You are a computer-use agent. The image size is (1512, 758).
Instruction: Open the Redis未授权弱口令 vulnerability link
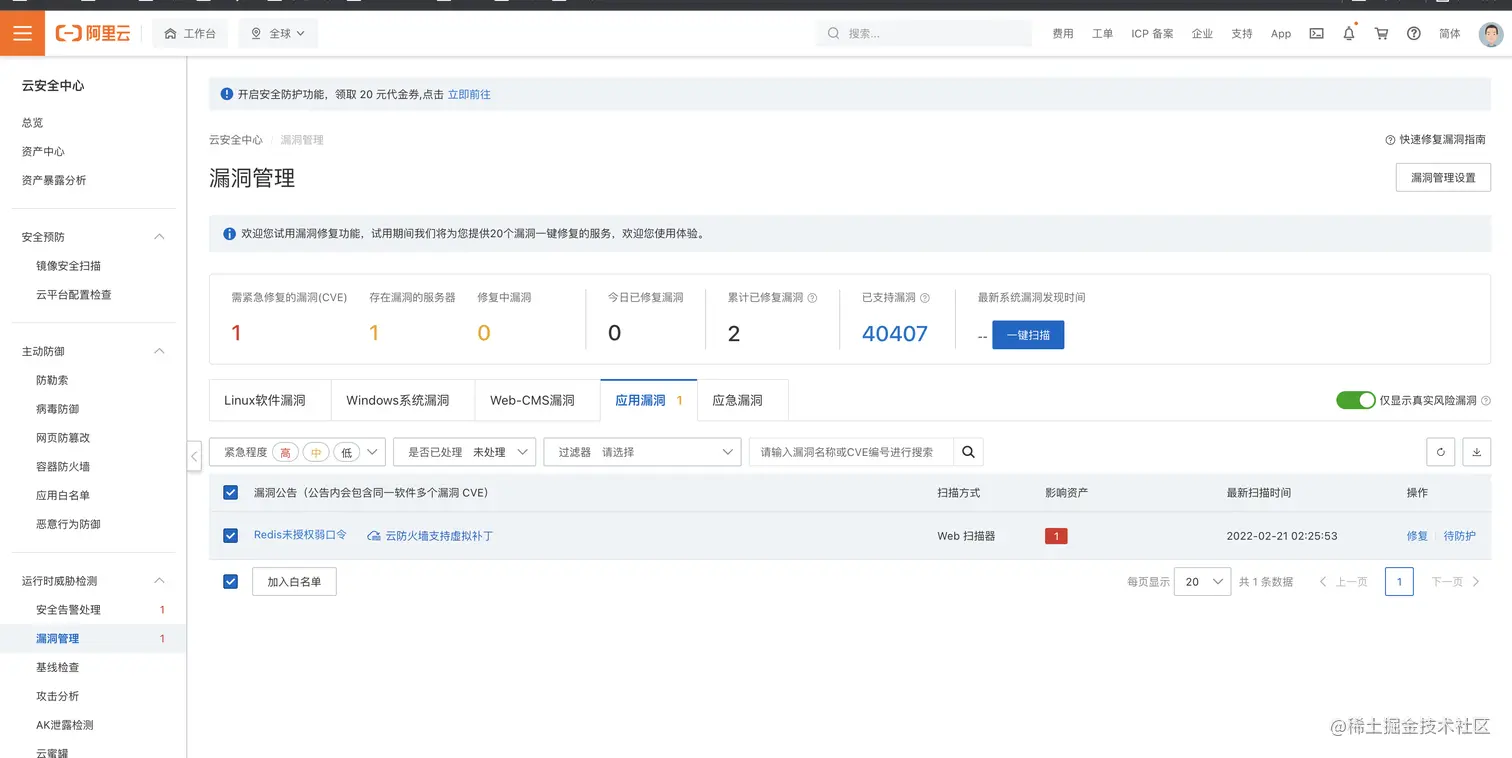click(300, 535)
